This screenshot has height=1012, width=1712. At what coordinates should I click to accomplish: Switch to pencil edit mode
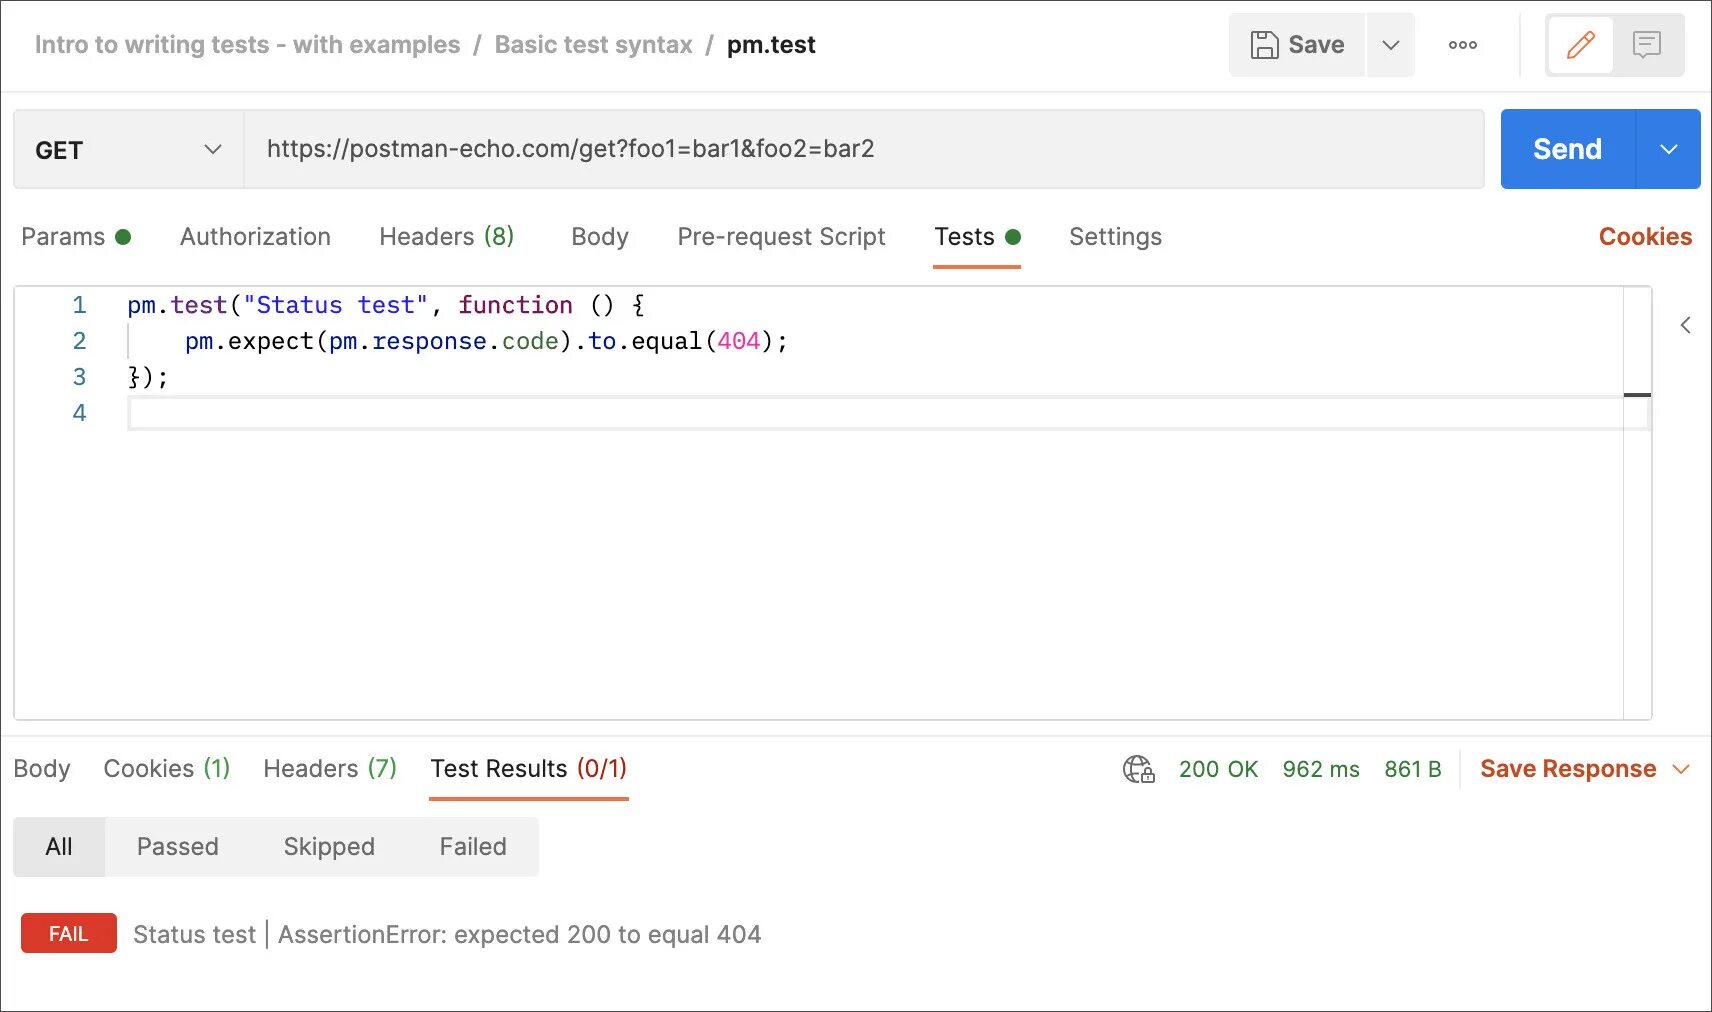point(1580,45)
